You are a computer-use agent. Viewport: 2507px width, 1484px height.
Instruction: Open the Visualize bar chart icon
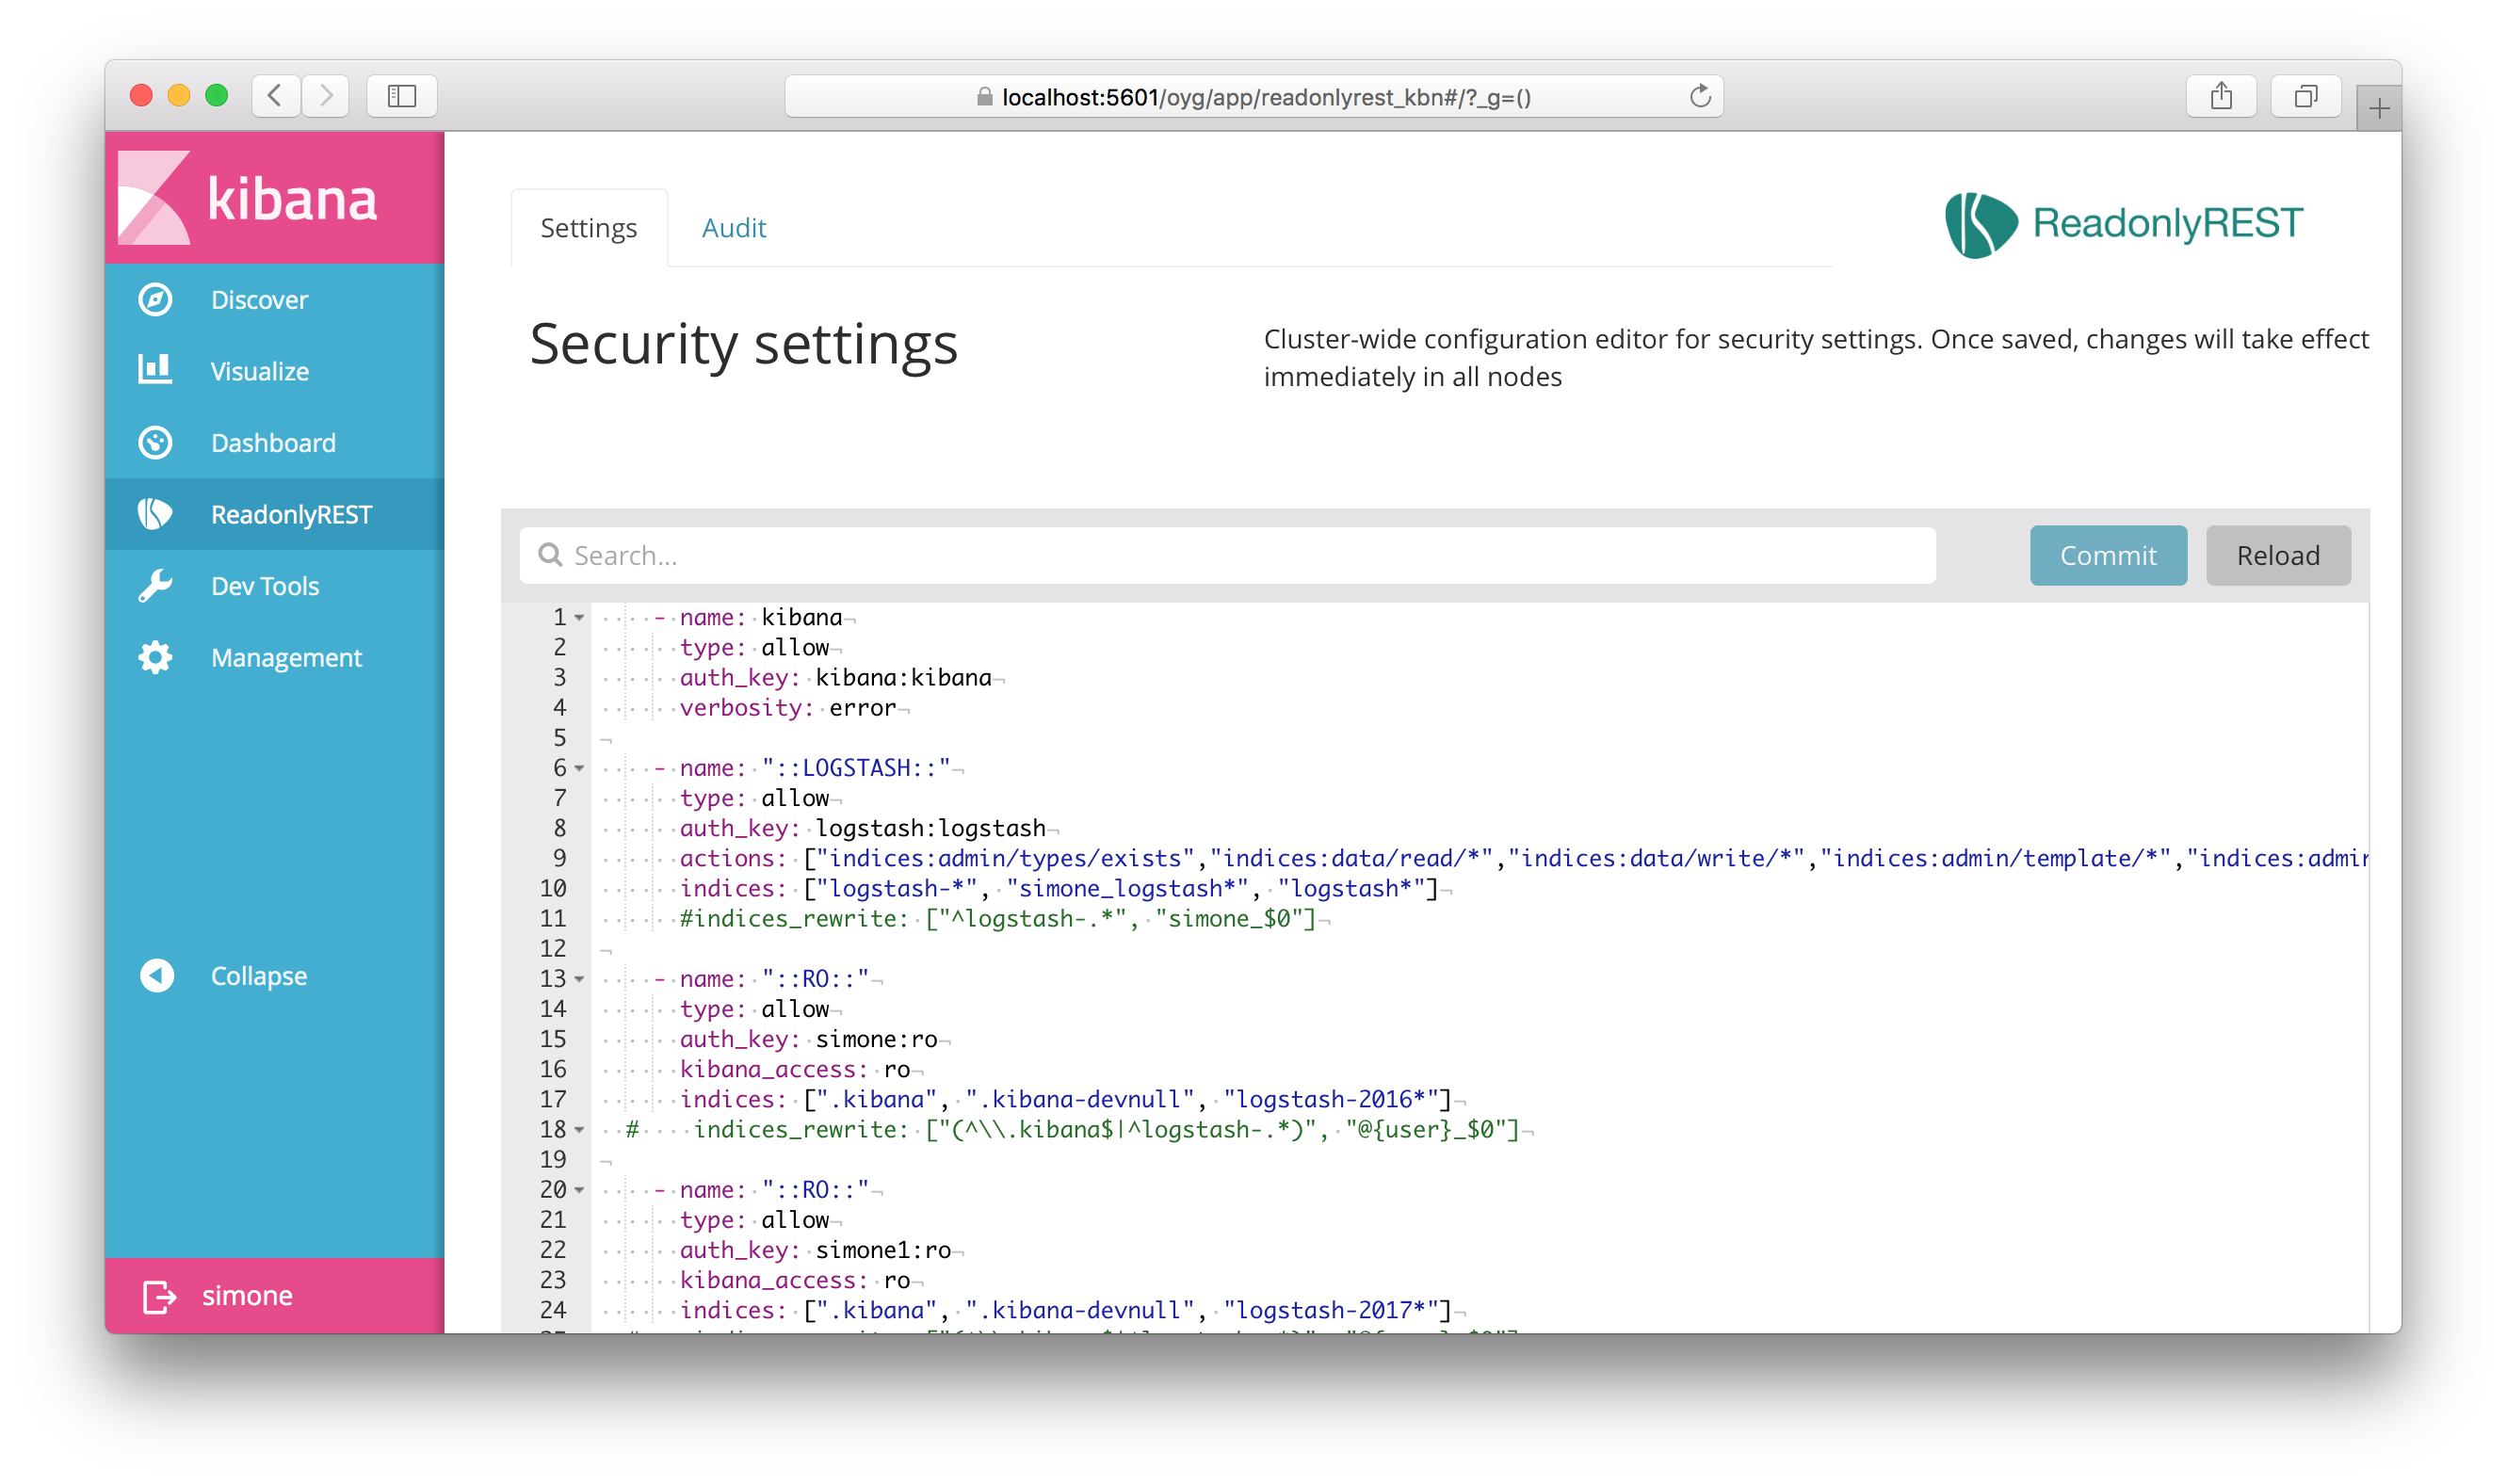click(x=155, y=370)
